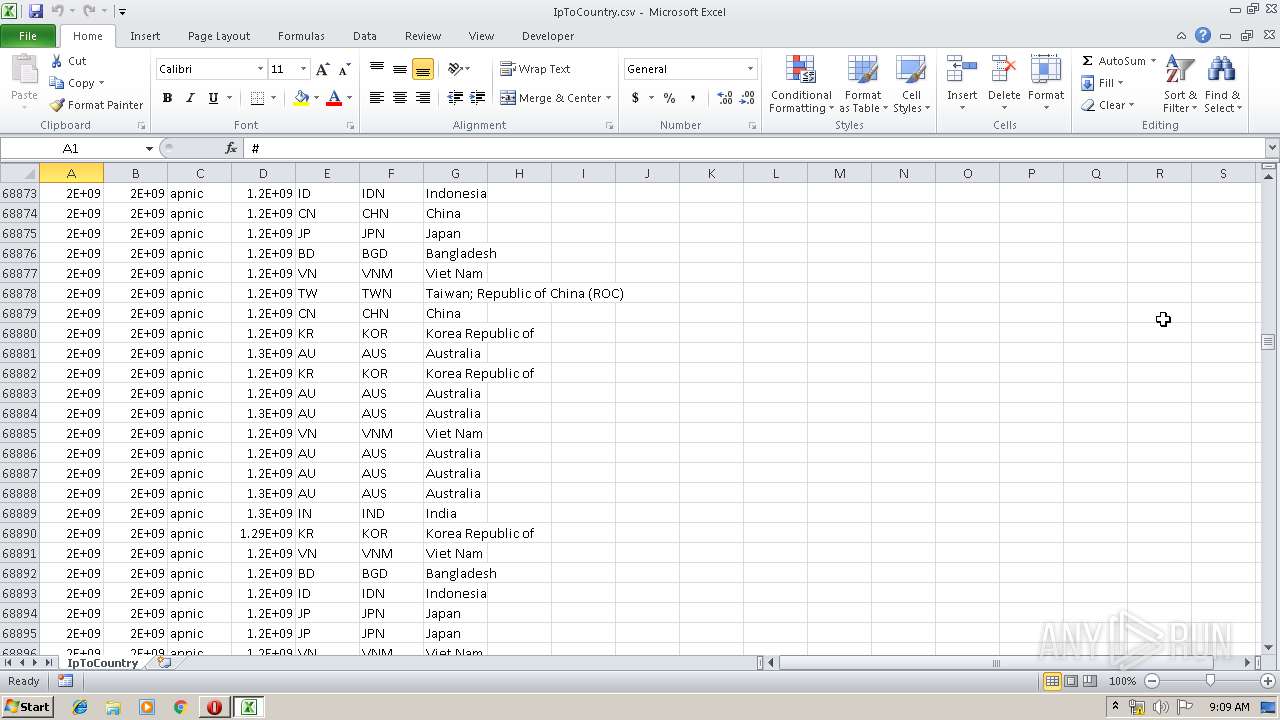Viewport: 1280px width, 720px height.
Task: Click the Fill Color bucket swatch
Action: pos(301,98)
